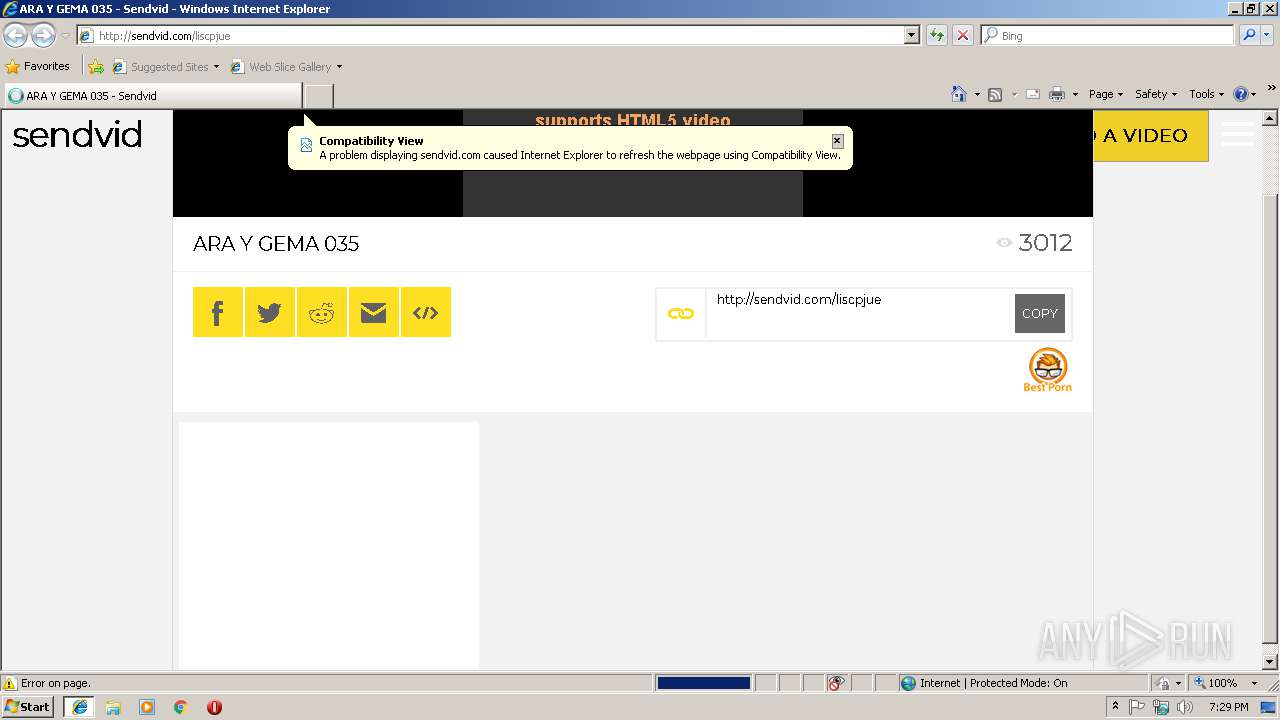
Task: Click the volume tray icon
Action: 1184,707
